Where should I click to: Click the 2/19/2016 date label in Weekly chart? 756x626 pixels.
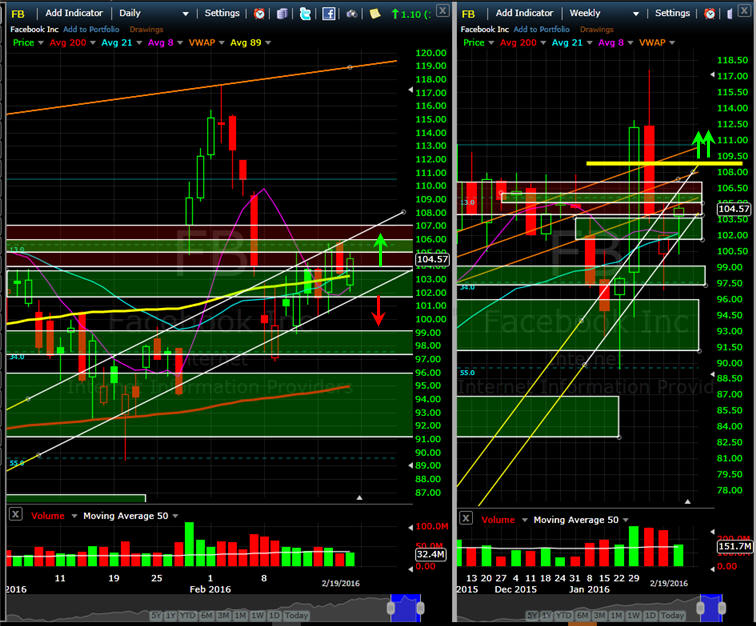click(669, 583)
